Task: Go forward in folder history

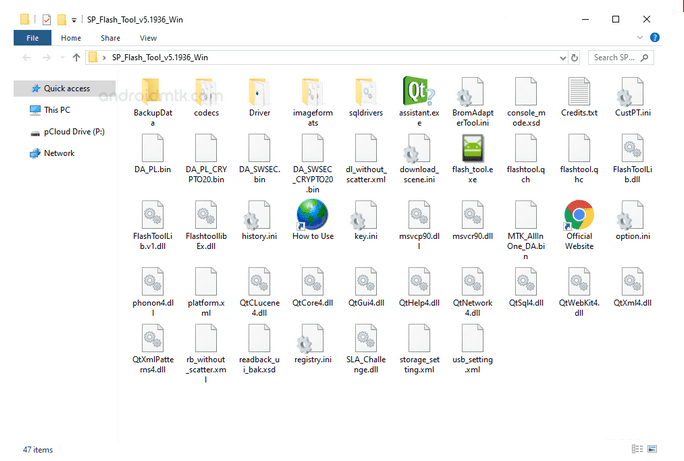Action: (46, 57)
